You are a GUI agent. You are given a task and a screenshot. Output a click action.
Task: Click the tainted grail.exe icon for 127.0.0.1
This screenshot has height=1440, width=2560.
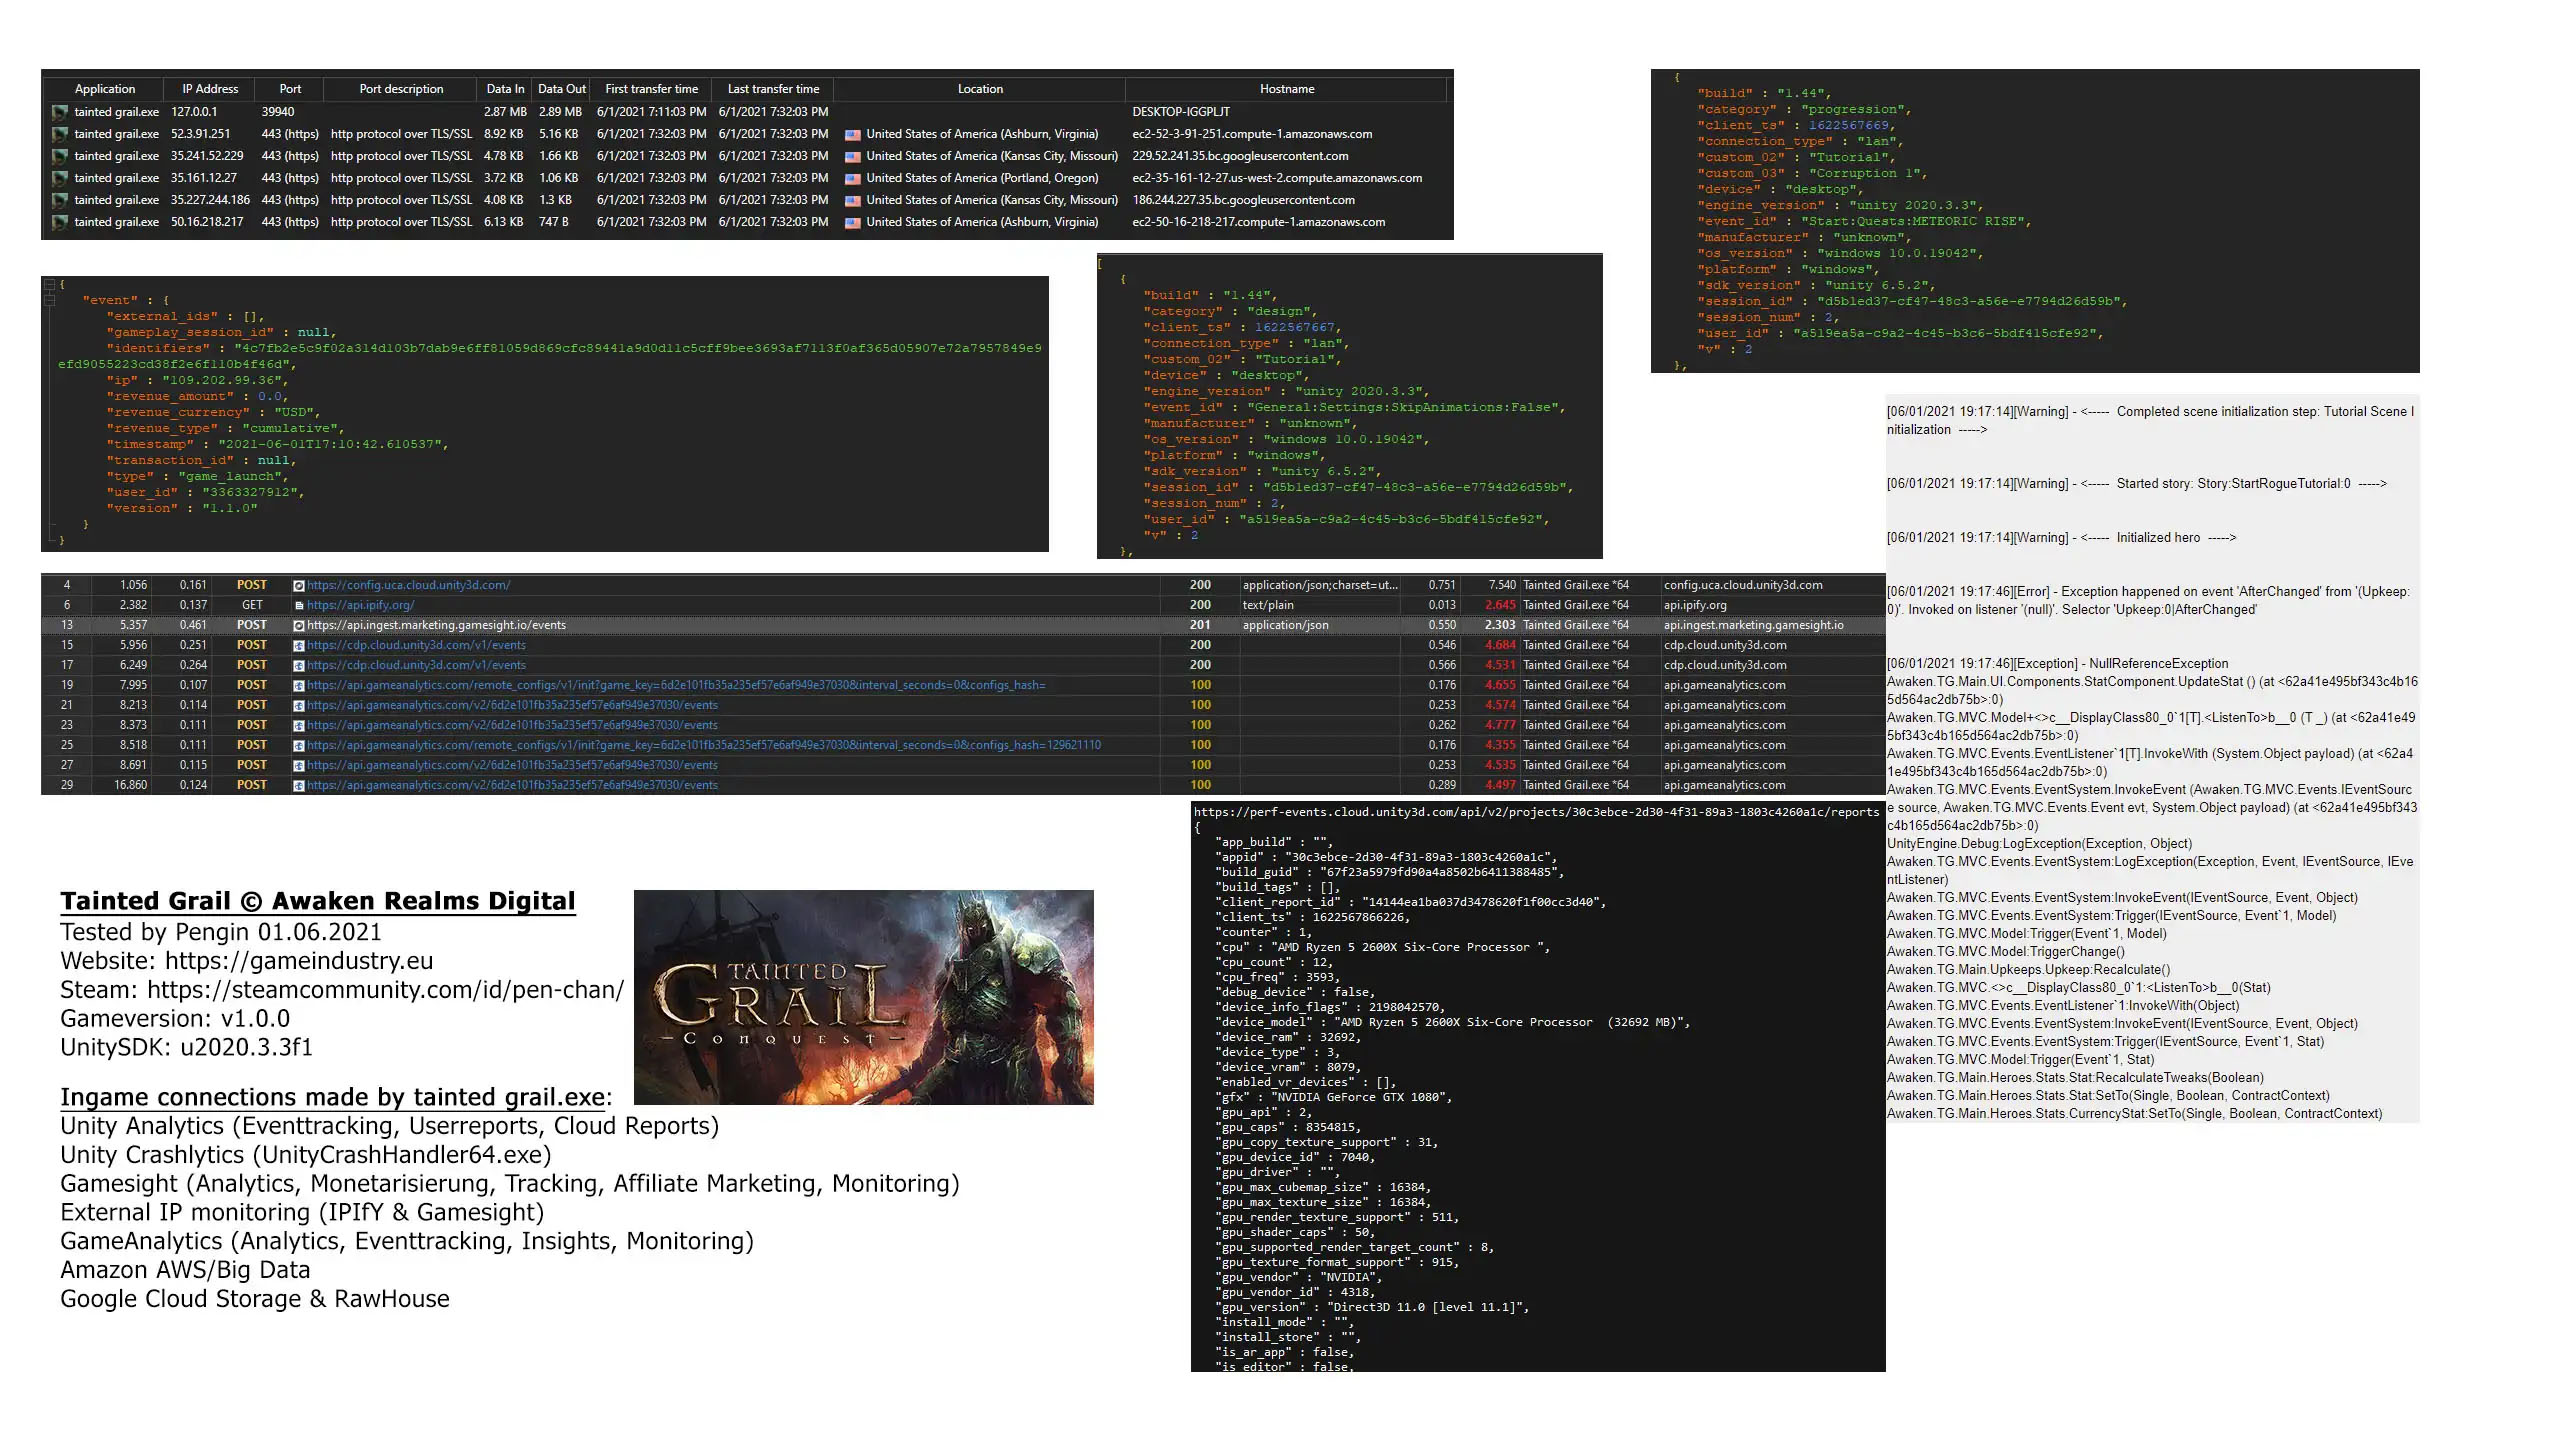point(60,112)
